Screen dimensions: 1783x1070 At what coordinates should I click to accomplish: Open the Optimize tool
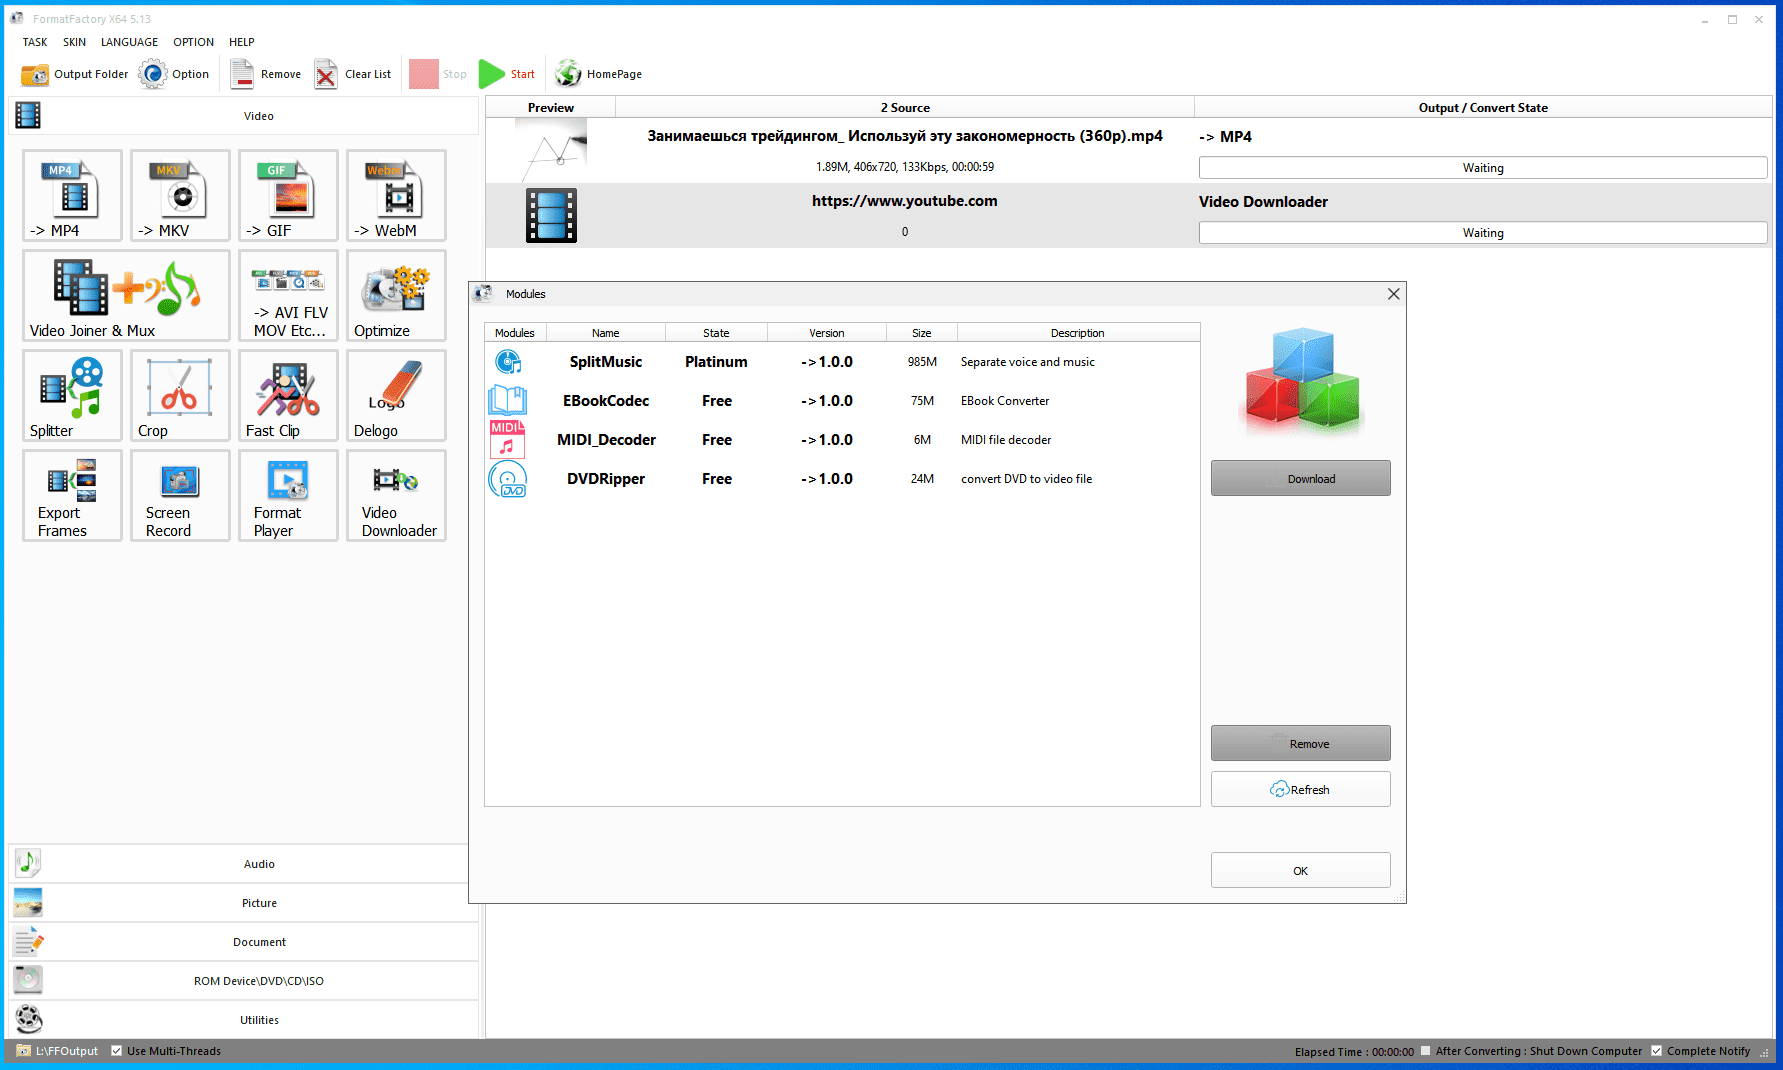(396, 295)
